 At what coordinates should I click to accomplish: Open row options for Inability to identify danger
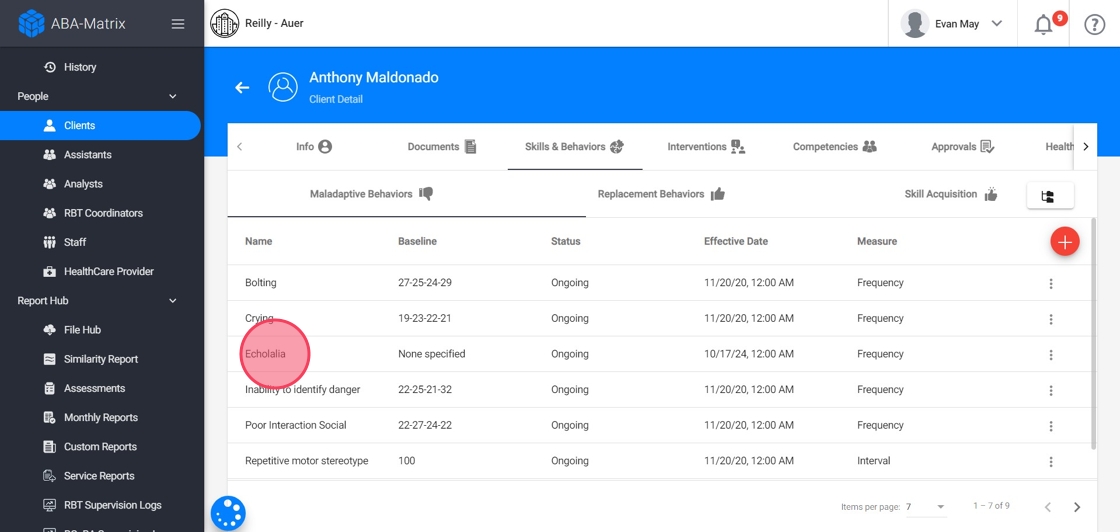pyautogui.click(x=1051, y=391)
